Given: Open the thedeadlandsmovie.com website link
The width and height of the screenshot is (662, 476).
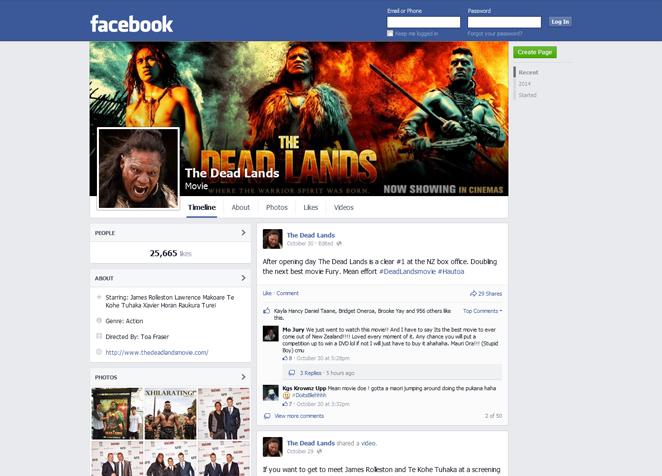Looking at the screenshot, I should [x=157, y=352].
